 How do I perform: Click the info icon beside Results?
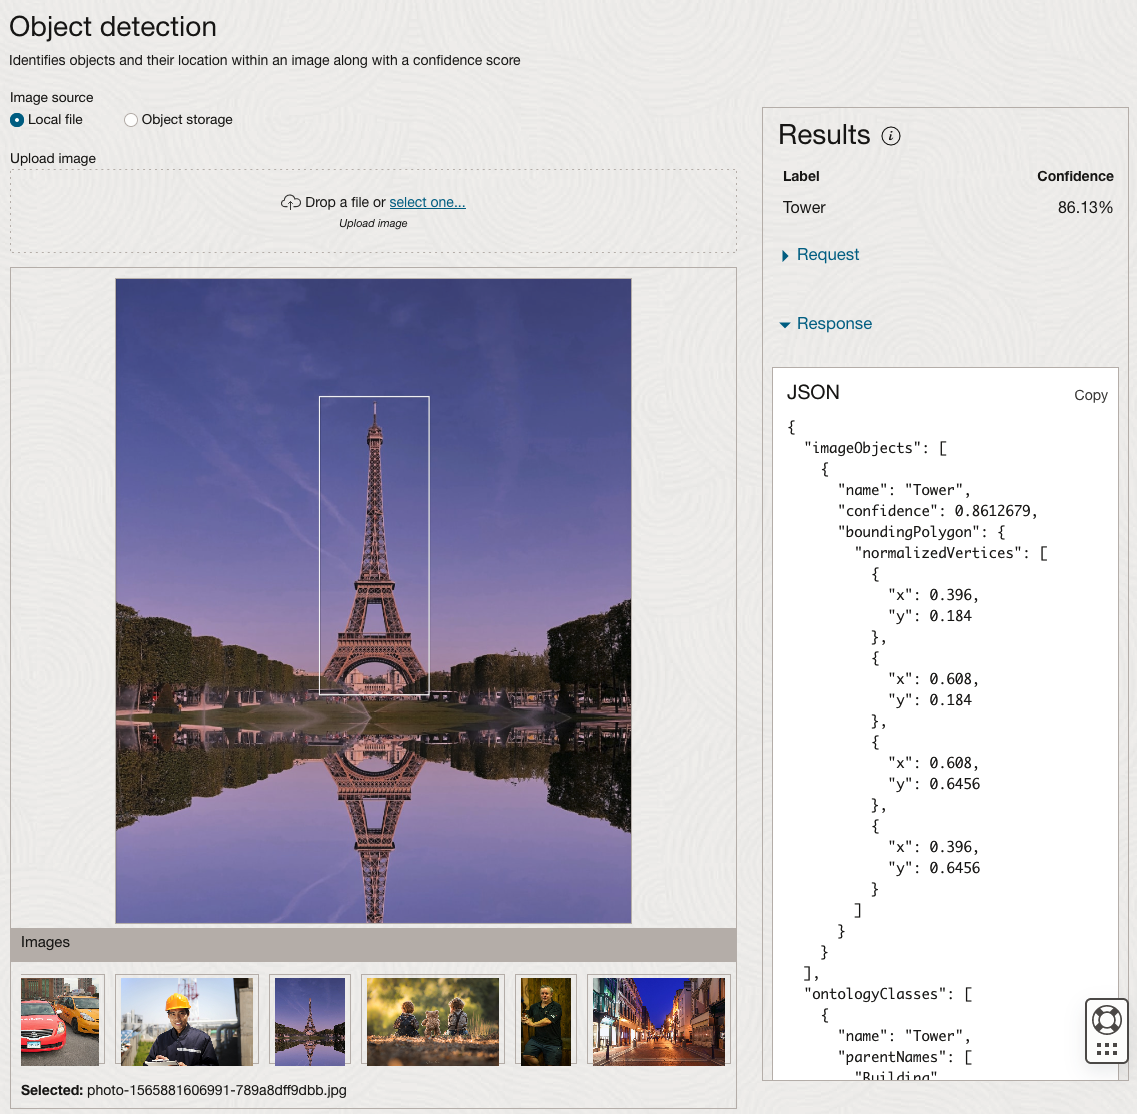[891, 136]
